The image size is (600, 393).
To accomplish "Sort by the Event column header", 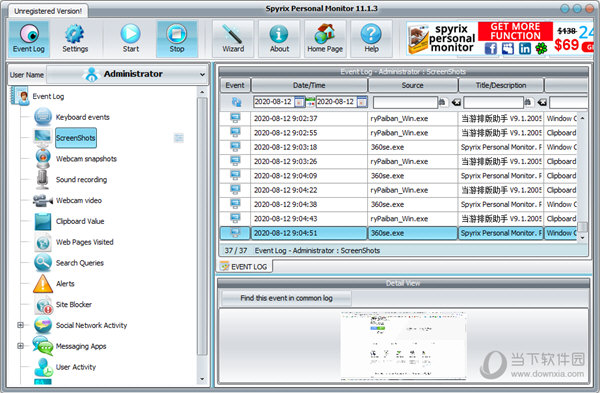I will pos(235,85).
